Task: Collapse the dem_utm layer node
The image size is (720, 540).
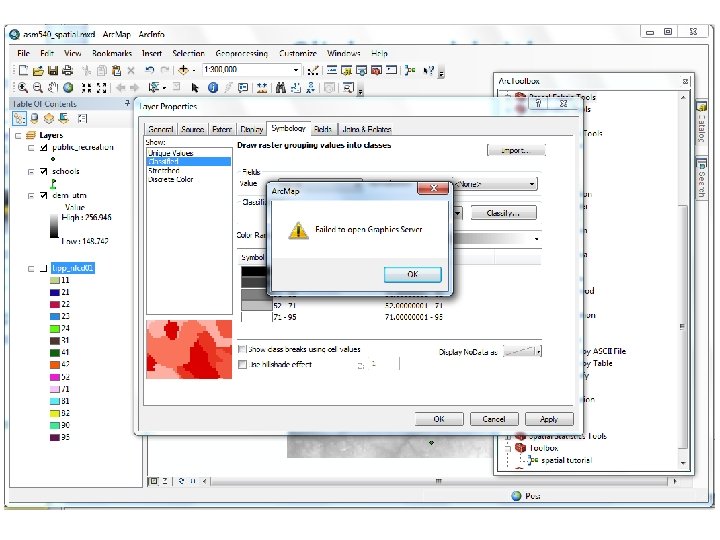Action: (x=31, y=196)
